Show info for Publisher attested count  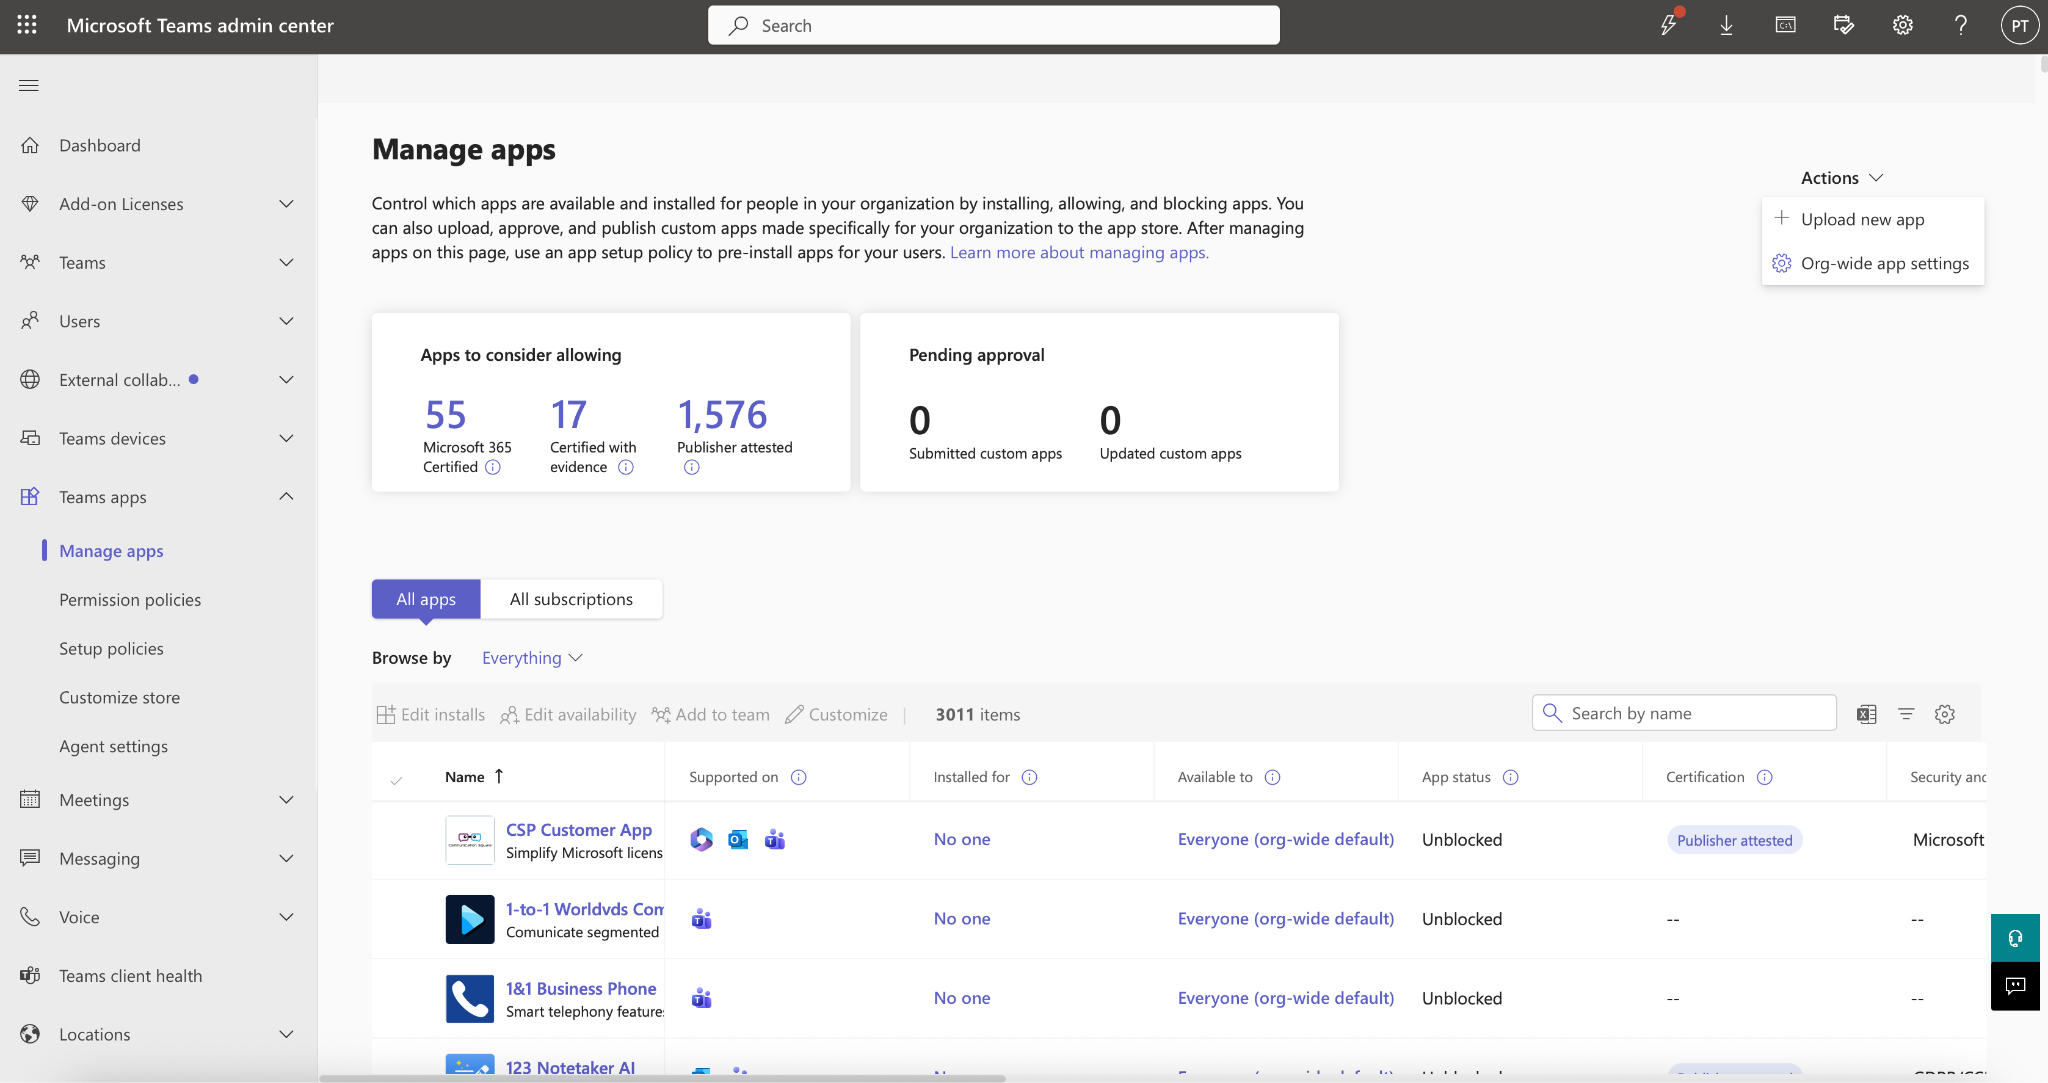tap(692, 467)
